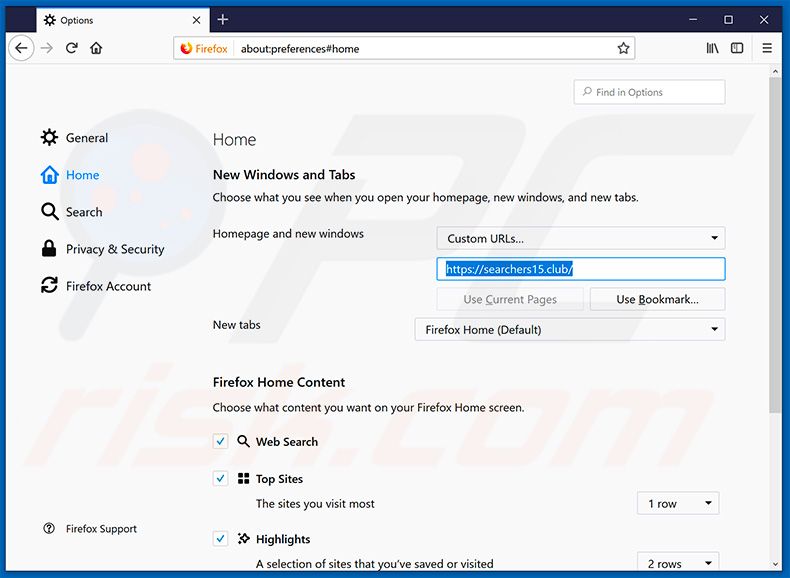
Task: Click the Use Bookmark button
Action: (x=657, y=299)
